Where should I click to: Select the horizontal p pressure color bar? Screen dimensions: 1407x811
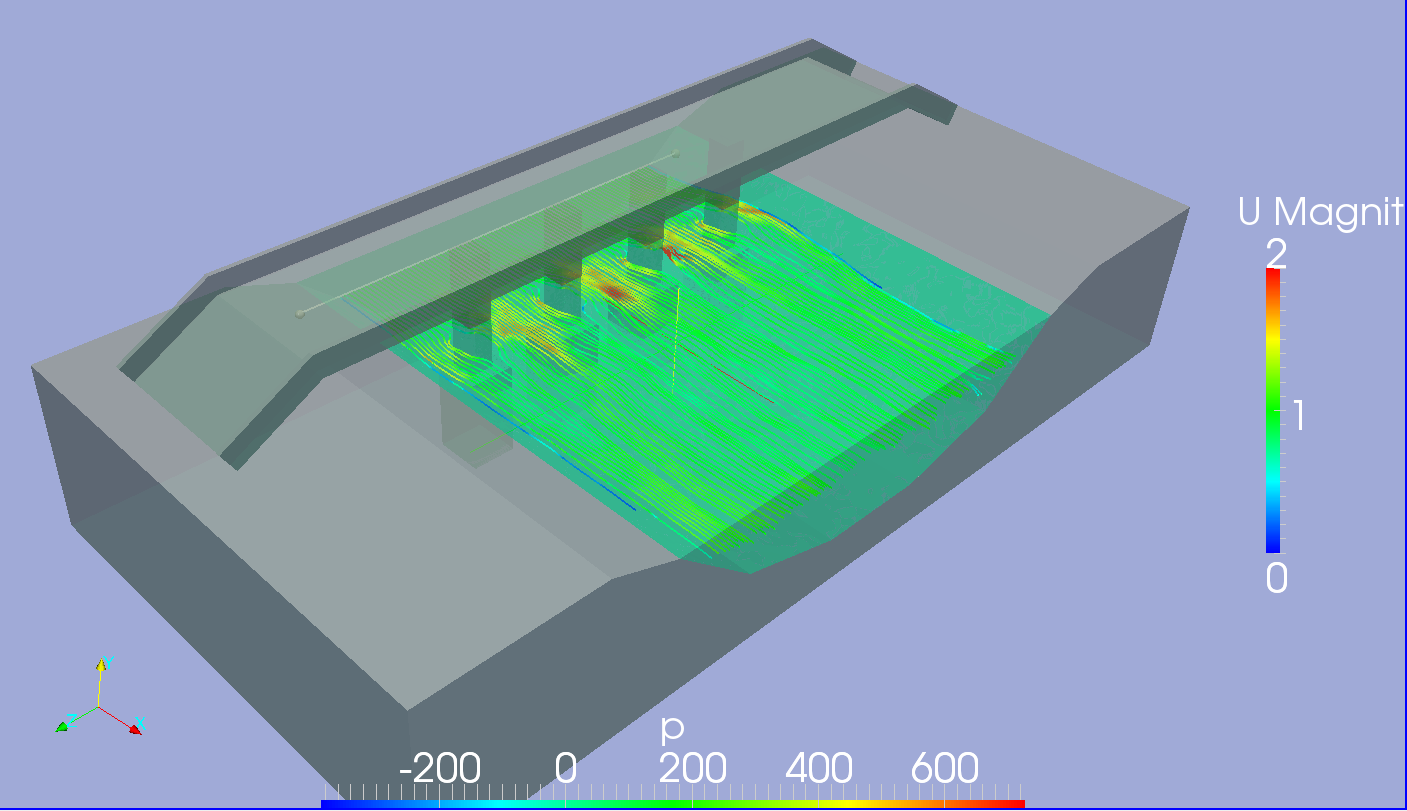tap(673, 804)
